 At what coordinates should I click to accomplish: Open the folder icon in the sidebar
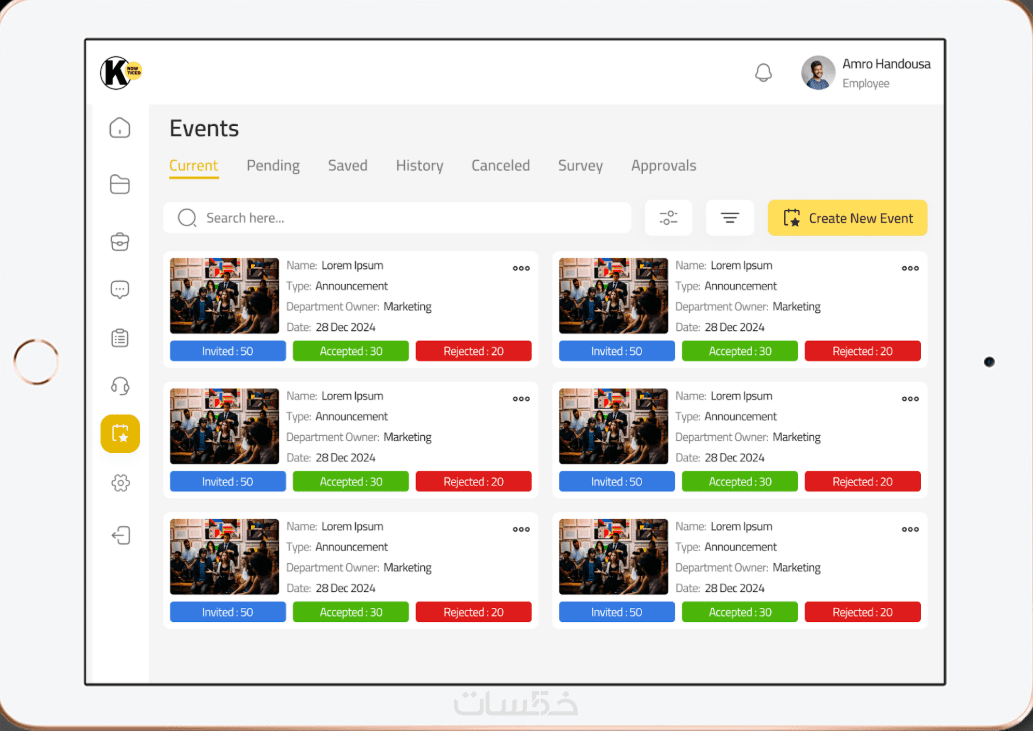tap(120, 184)
